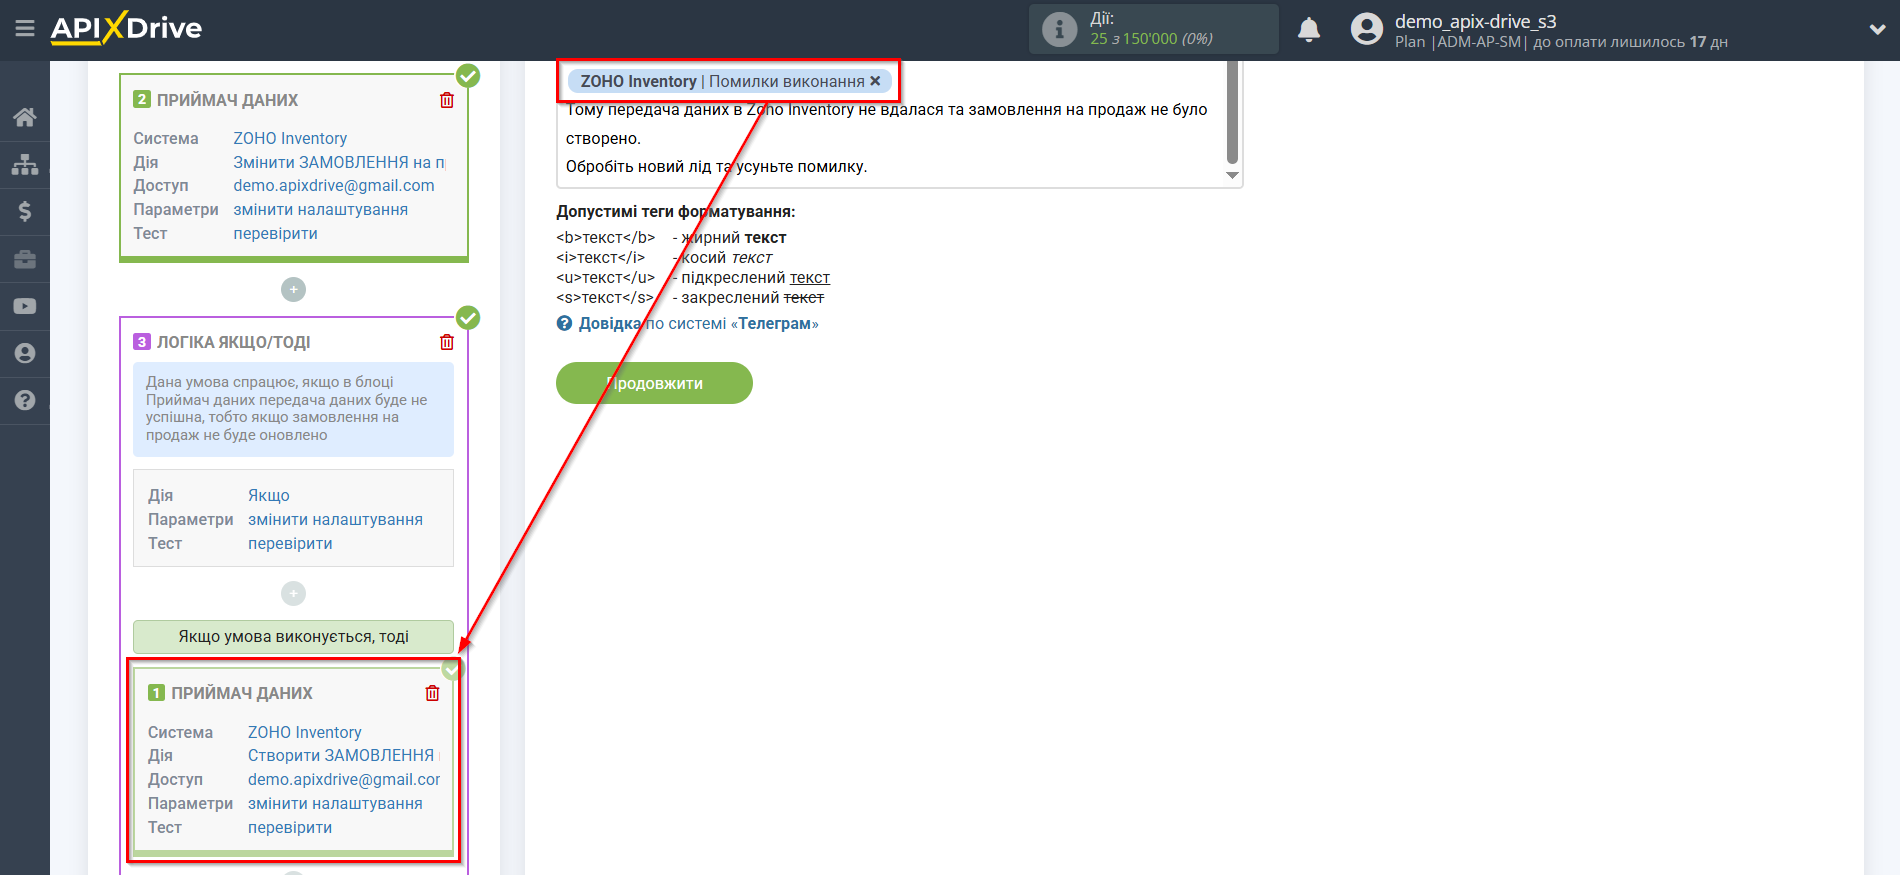The height and width of the screenshot is (875, 1900).
Task: Click the ApiX-Drive logo
Action: [126, 28]
